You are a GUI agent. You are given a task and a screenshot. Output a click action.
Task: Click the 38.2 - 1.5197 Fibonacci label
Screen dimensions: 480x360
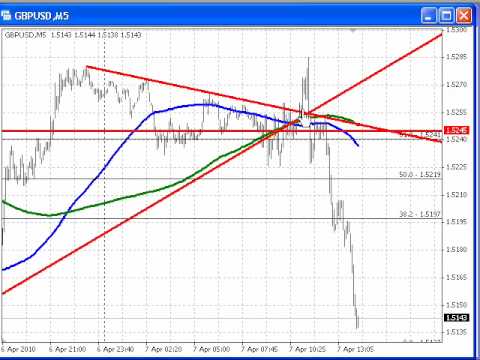pos(420,214)
